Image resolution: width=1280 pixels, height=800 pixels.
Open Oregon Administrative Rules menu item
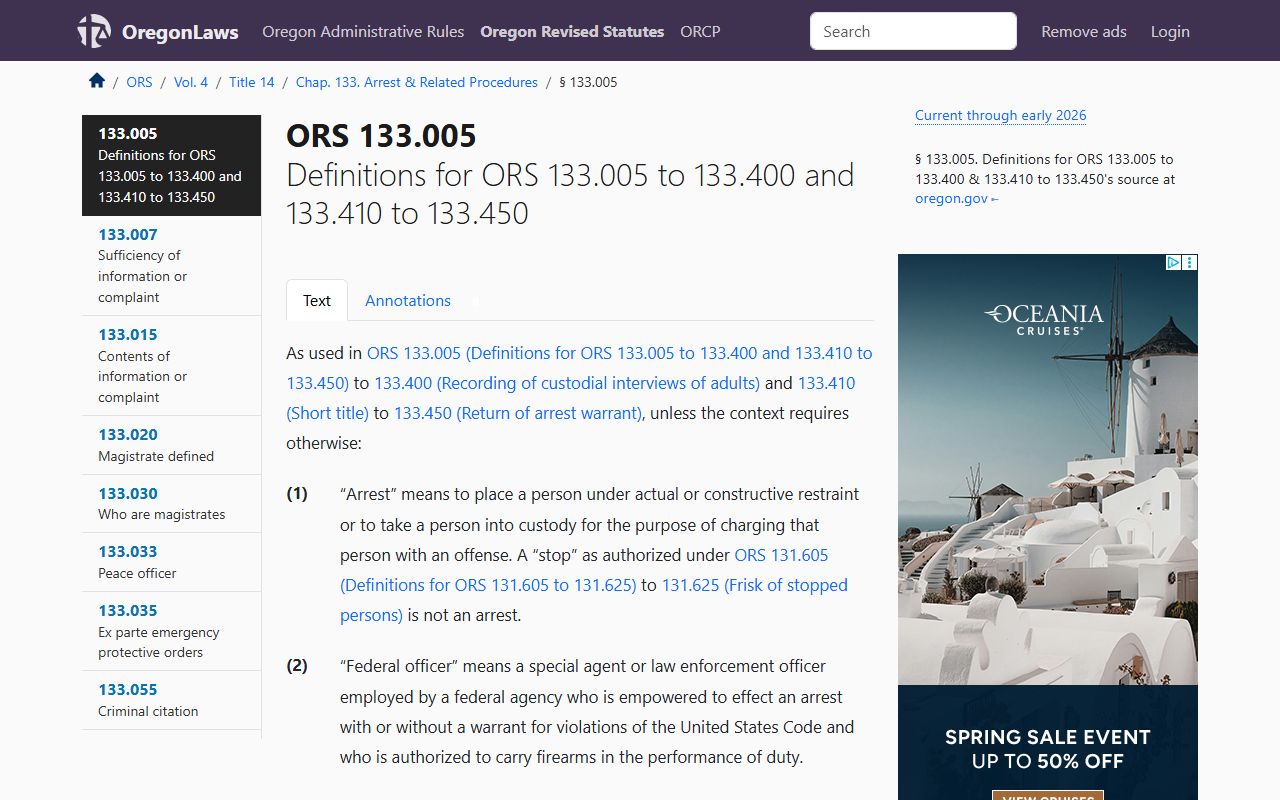[x=363, y=31]
